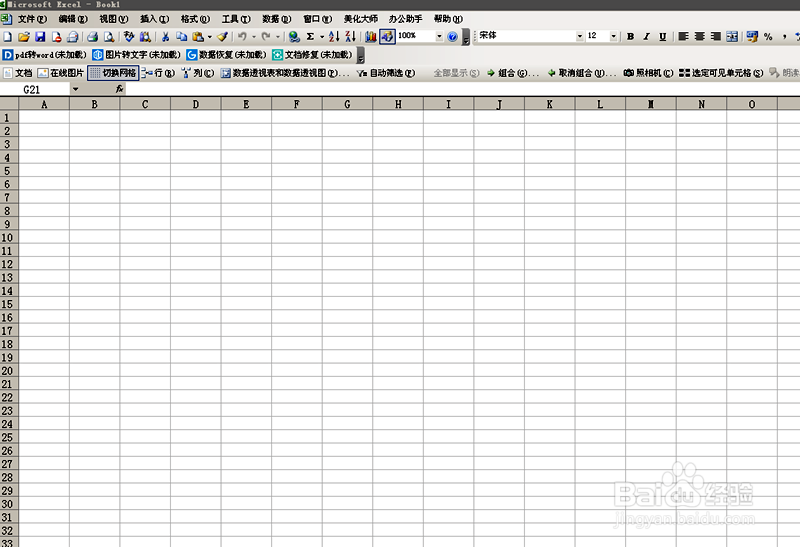Click the formula fx insert function button
800x547 pixels.
(119, 89)
